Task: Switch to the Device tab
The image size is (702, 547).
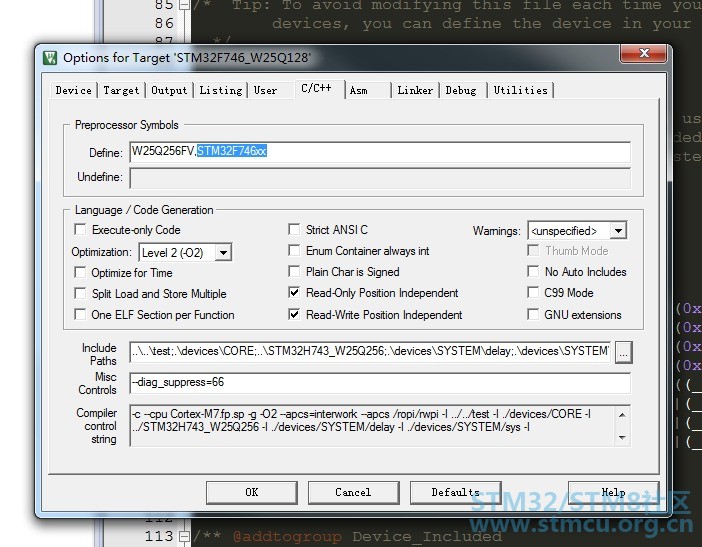Action: click(x=73, y=90)
